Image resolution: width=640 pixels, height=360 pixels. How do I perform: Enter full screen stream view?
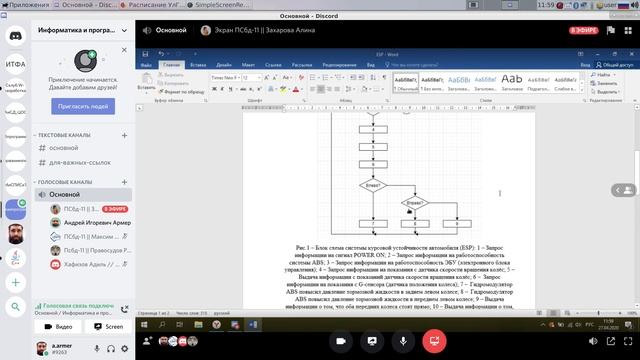click(628, 341)
